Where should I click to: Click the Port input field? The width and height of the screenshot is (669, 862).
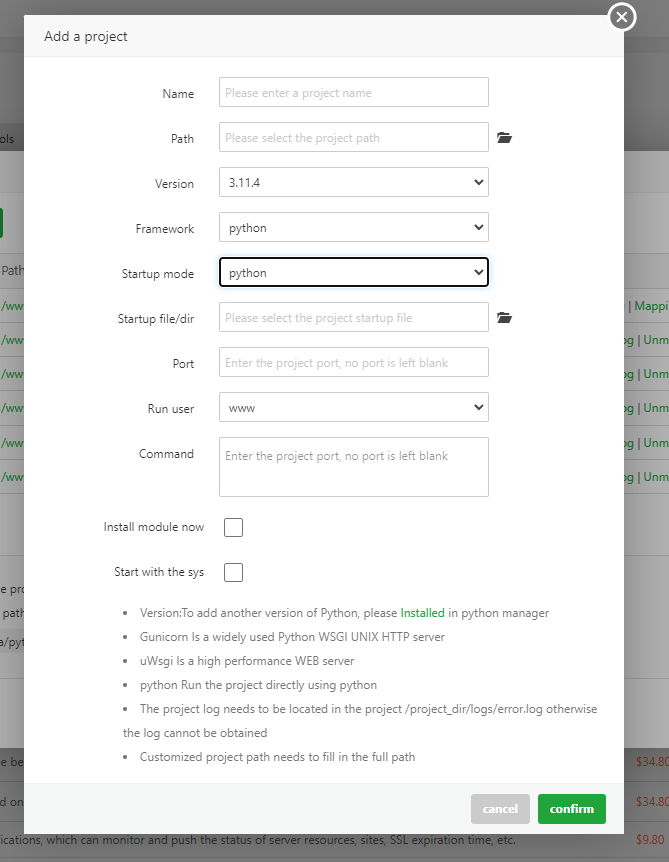(x=353, y=363)
